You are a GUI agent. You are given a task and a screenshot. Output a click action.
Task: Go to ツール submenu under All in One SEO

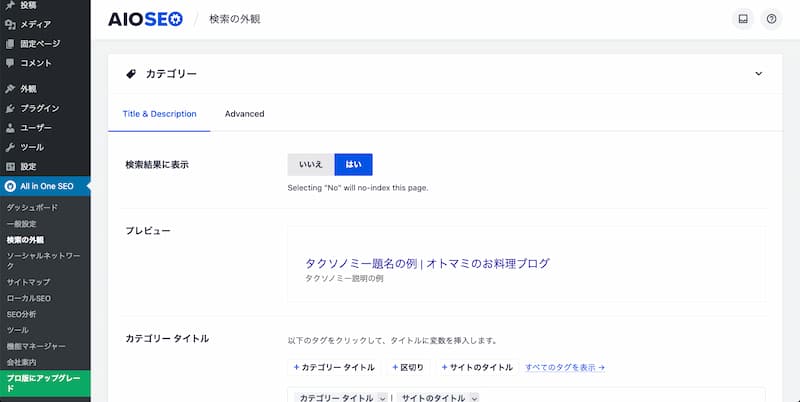pyautogui.click(x=17, y=330)
